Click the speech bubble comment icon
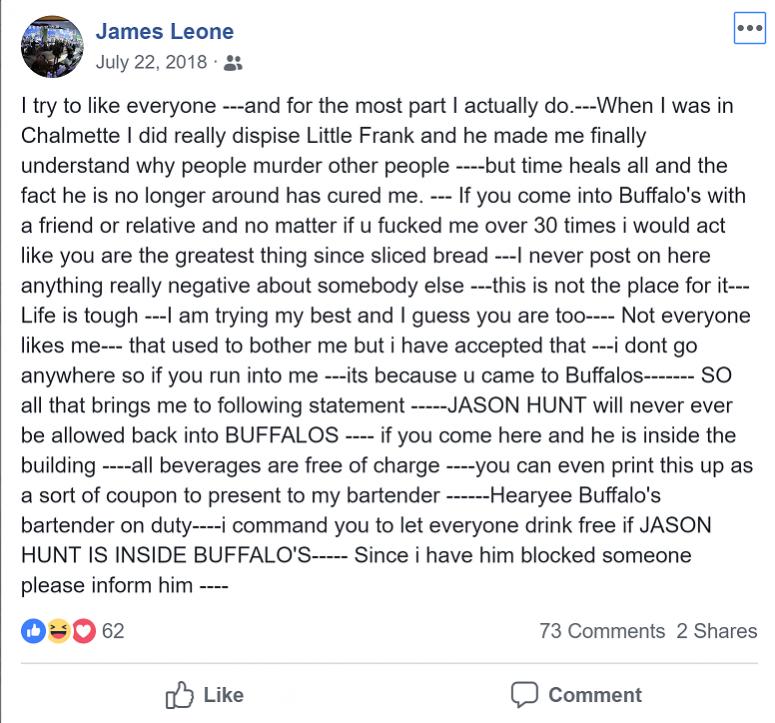This screenshot has width=775, height=723. point(524,695)
